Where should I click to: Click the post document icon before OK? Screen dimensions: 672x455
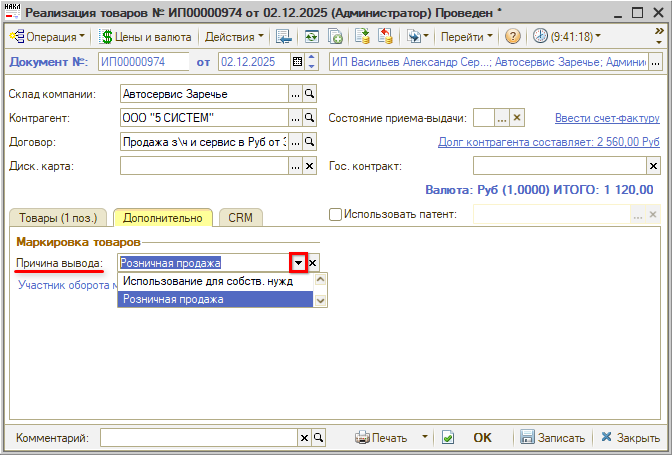pyautogui.click(x=448, y=438)
